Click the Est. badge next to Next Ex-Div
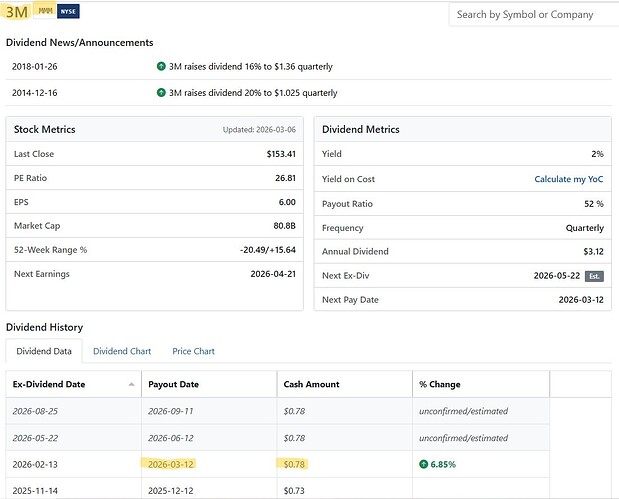This screenshot has height=499, width=619. click(x=594, y=276)
